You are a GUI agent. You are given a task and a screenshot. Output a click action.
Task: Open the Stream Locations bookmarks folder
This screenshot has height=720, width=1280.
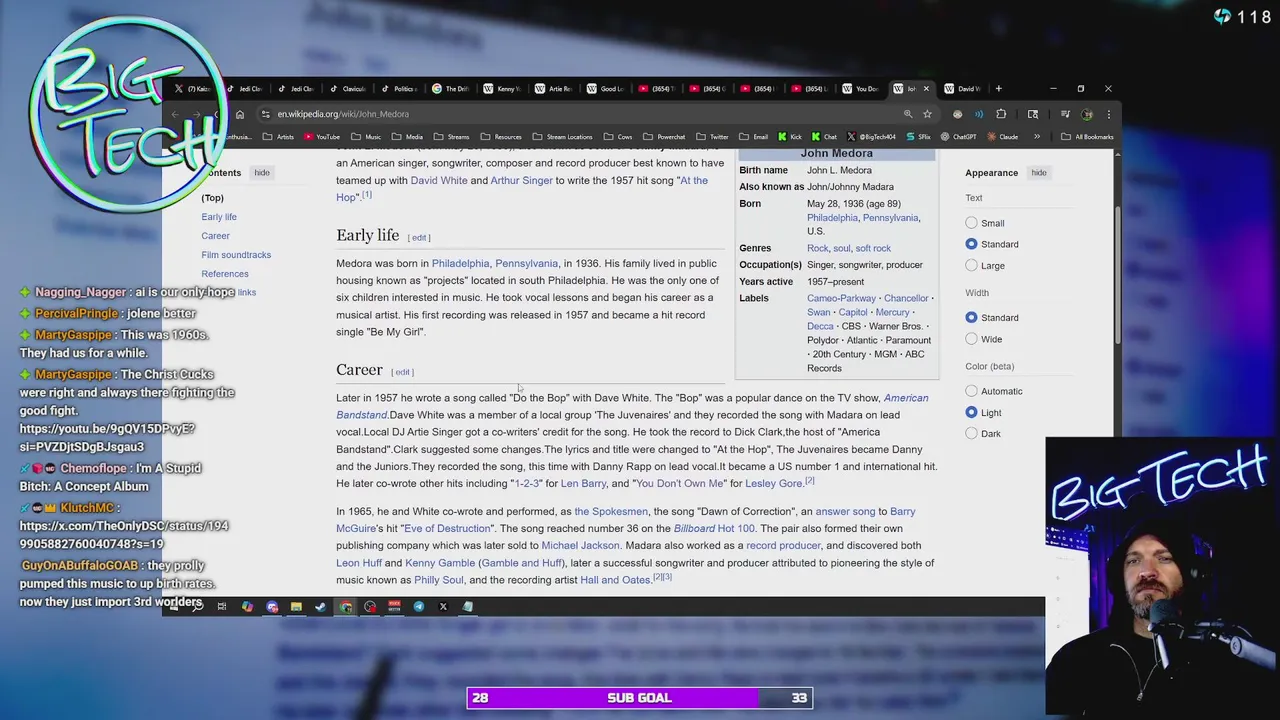tap(563, 137)
